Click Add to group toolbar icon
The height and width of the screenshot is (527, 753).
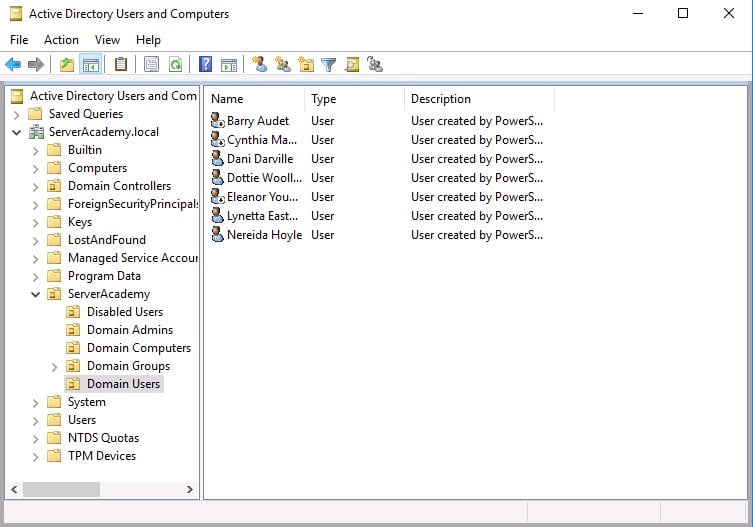tap(375, 64)
